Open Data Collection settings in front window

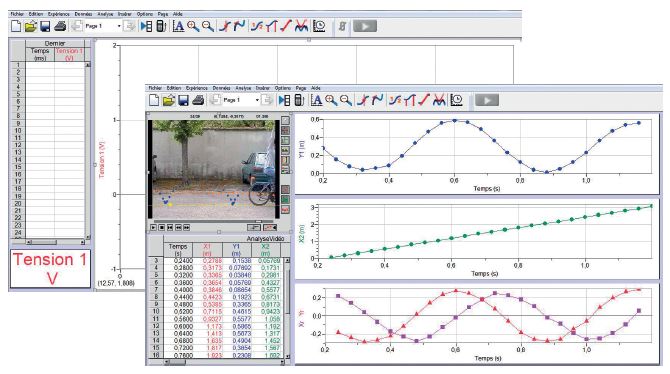coord(456,100)
